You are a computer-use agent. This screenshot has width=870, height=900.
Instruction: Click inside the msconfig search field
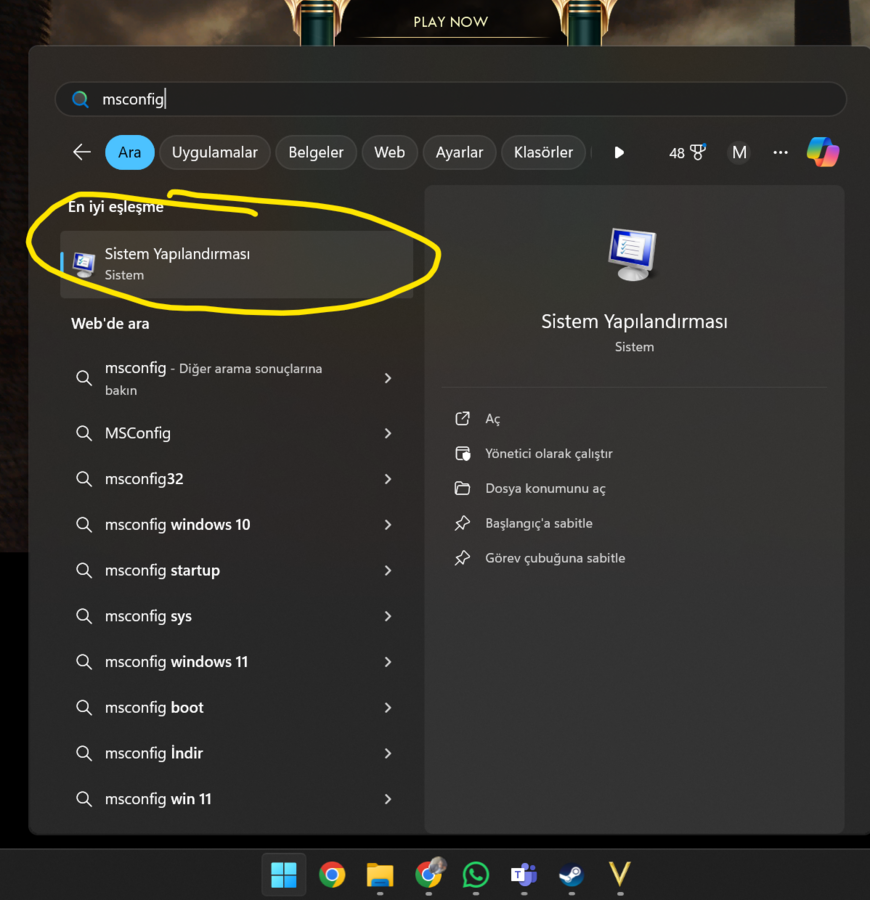[450, 99]
